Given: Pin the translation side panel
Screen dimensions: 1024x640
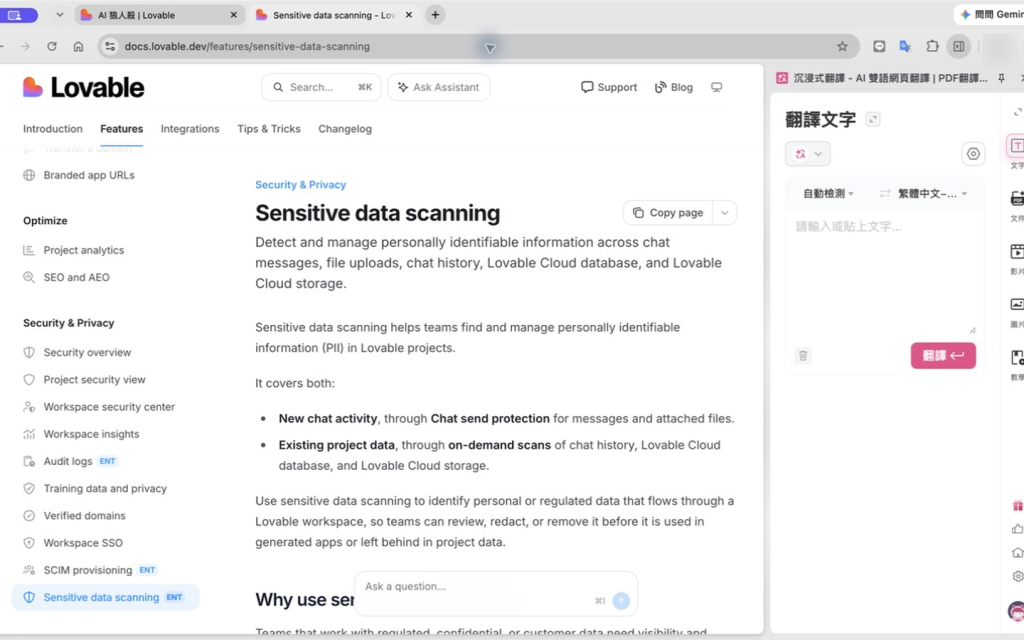Looking at the screenshot, I should (x=1001, y=78).
